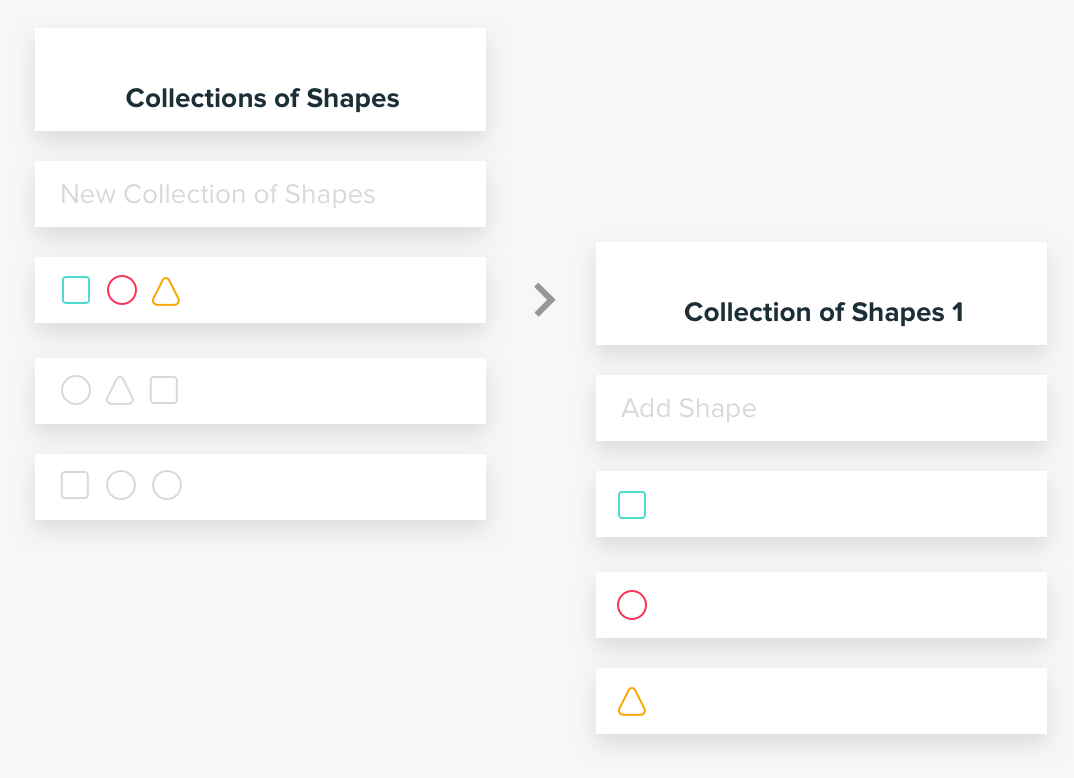Click orange triangle icon in detail list

click(x=632, y=702)
